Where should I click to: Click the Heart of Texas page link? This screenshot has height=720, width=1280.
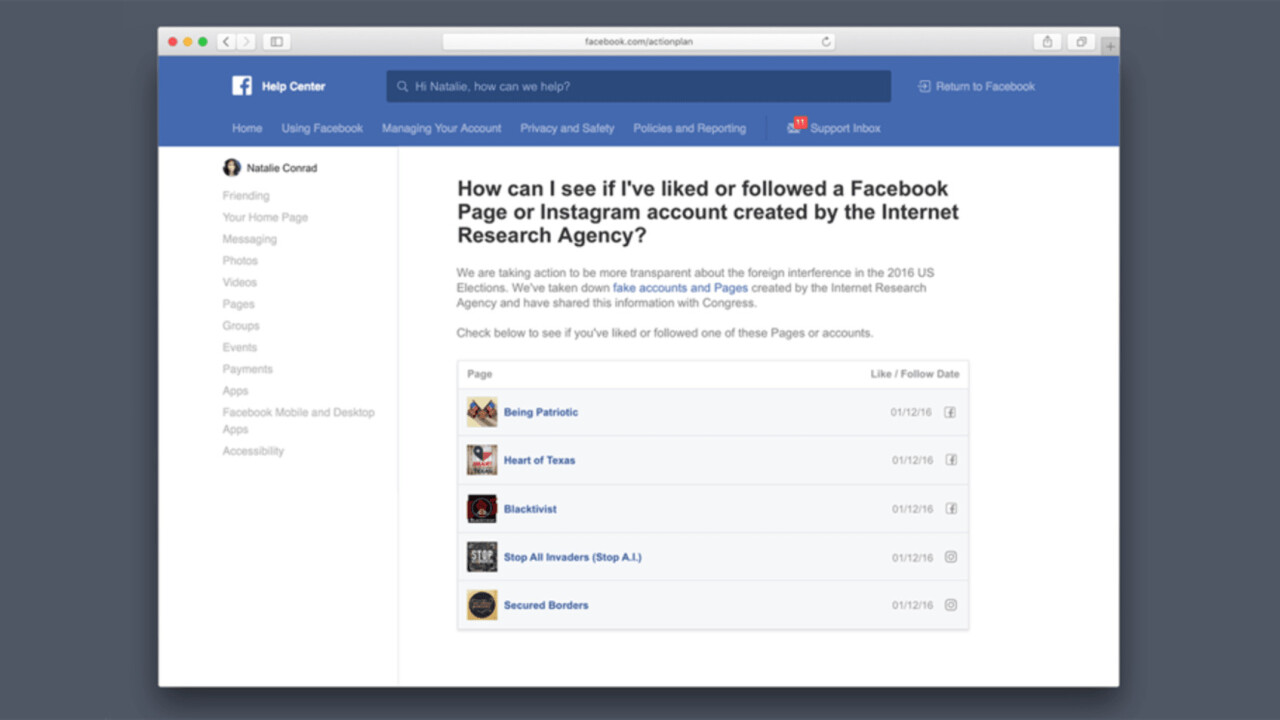[x=539, y=460]
